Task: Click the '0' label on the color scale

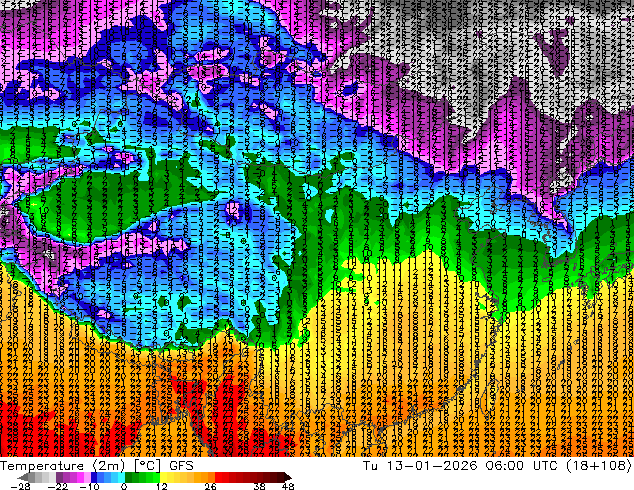Action: pyautogui.click(x=124, y=486)
